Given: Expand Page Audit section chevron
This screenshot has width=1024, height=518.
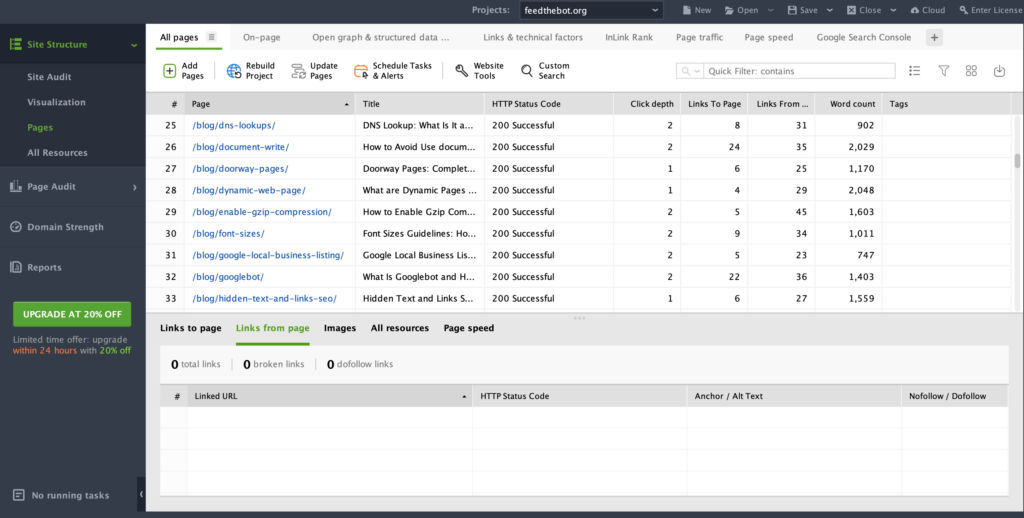Looking at the screenshot, I should point(135,187).
